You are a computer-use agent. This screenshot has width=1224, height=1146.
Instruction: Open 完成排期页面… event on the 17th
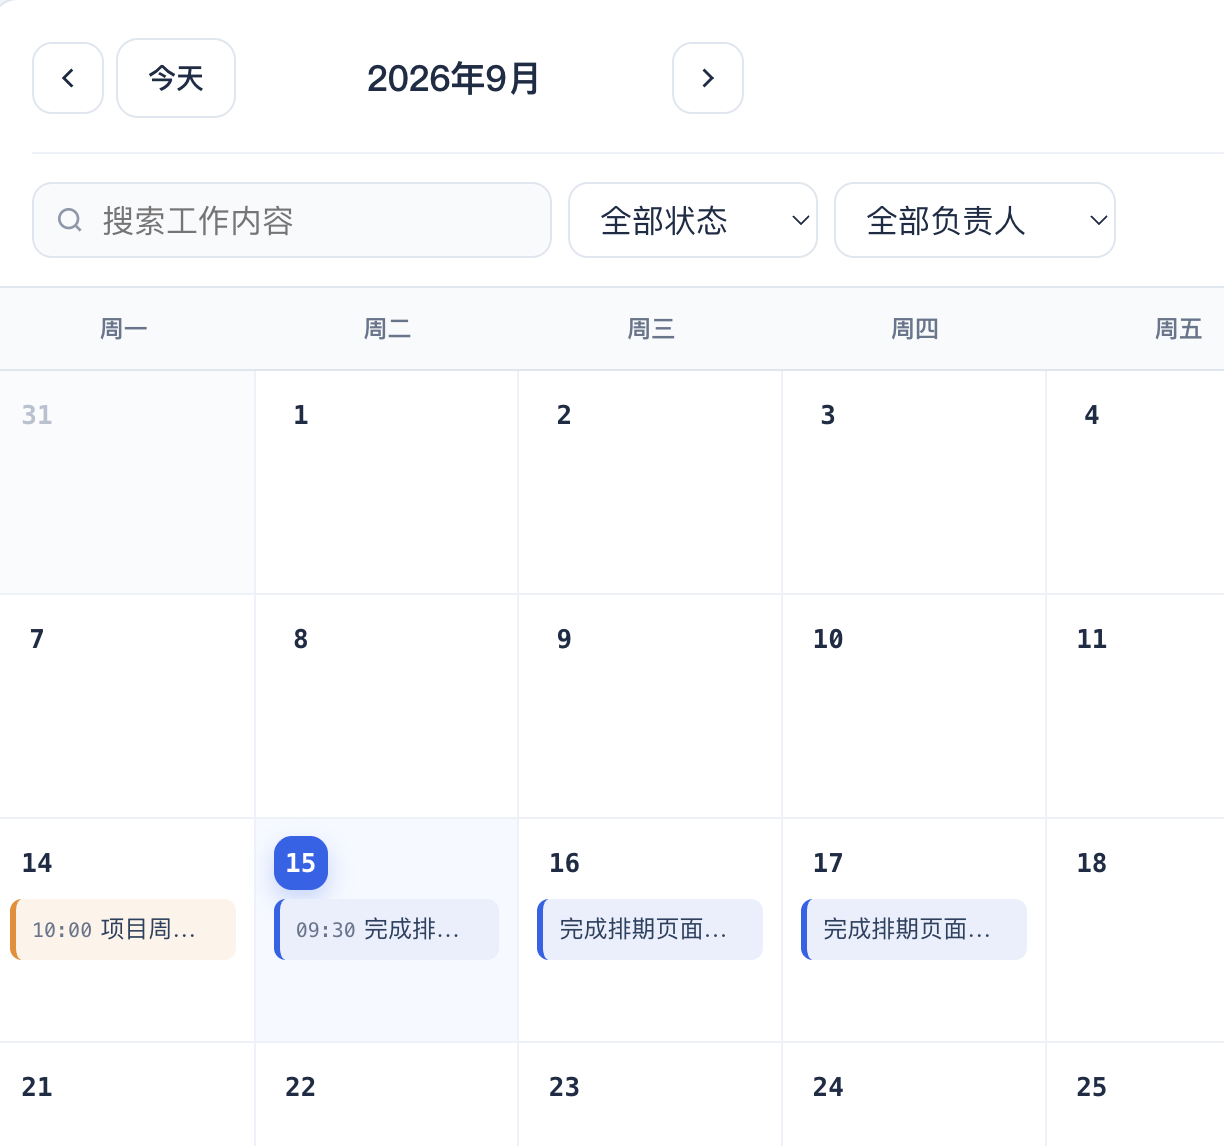coord(914,929)
